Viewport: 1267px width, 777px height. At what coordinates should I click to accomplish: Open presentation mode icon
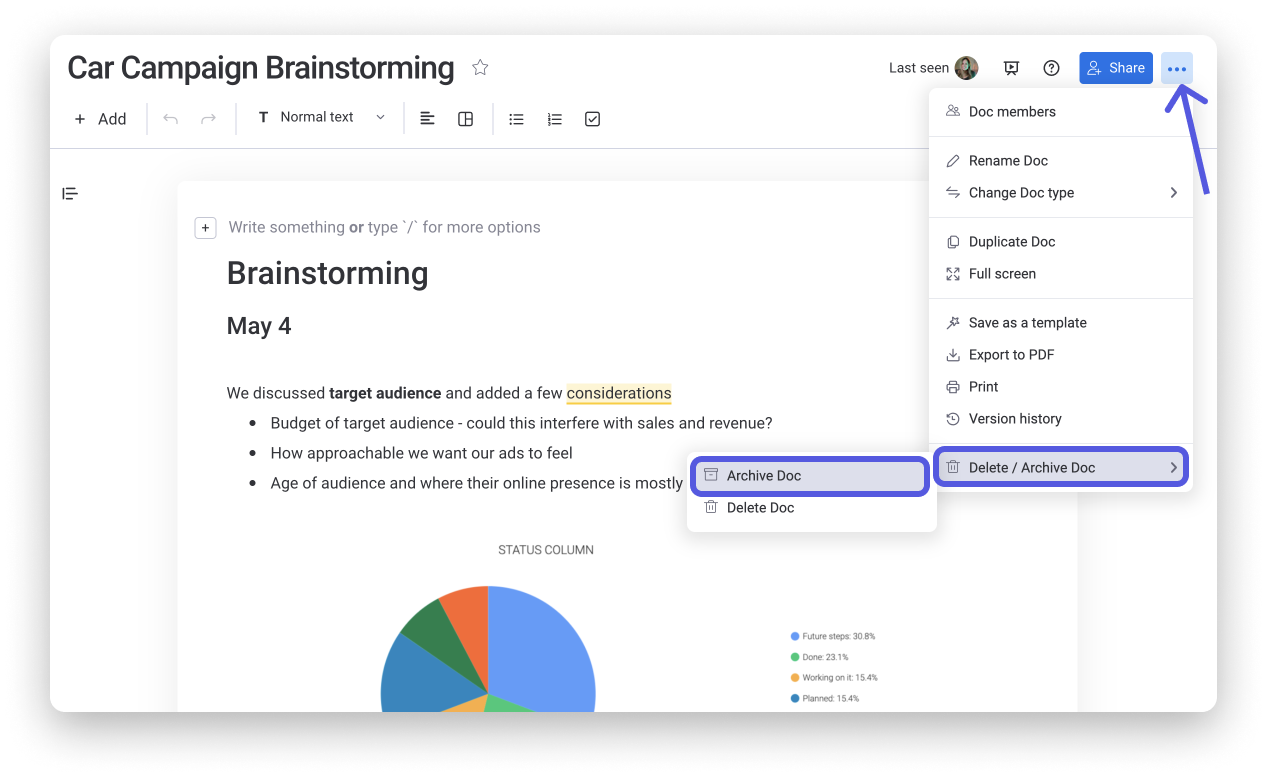coord(1012,68)
